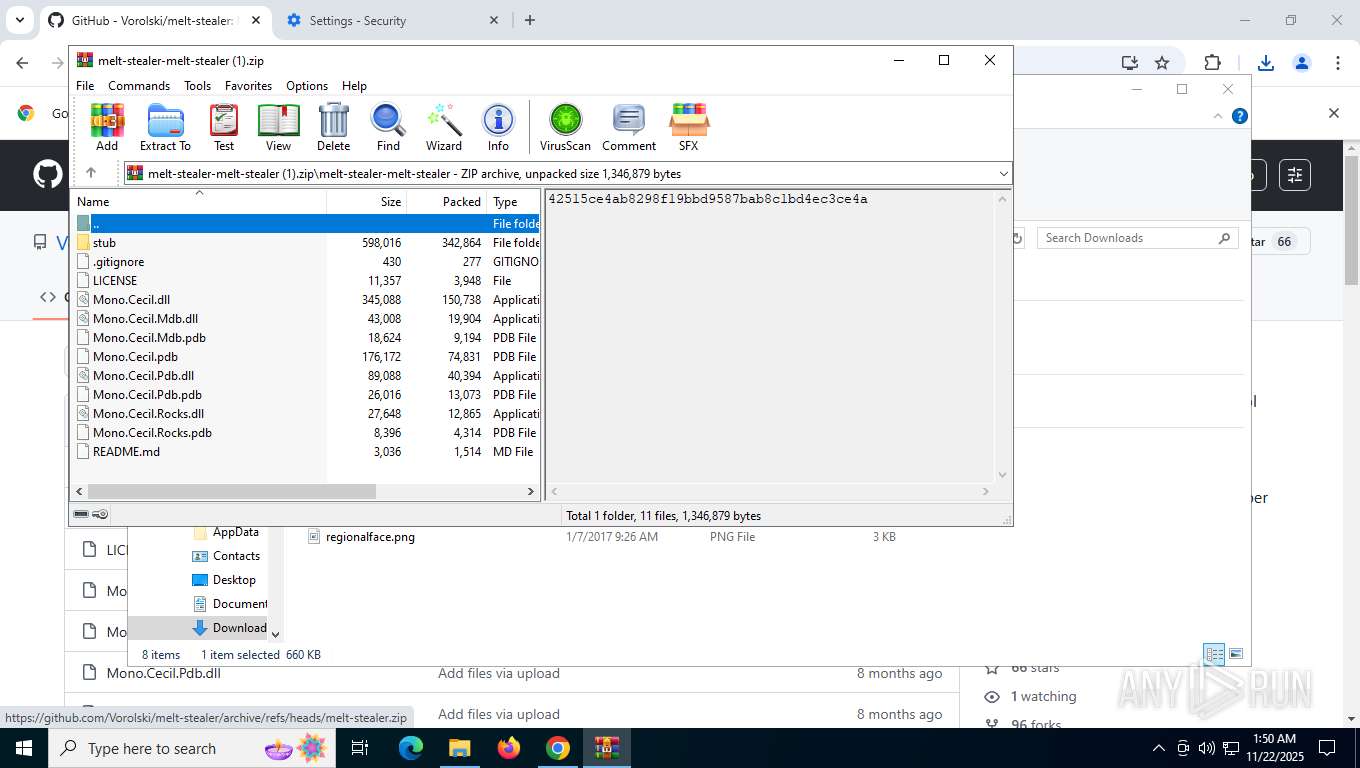Run the Test archive tool
The width and height of the screenshot is (1360, 768).
click(224, 127)
